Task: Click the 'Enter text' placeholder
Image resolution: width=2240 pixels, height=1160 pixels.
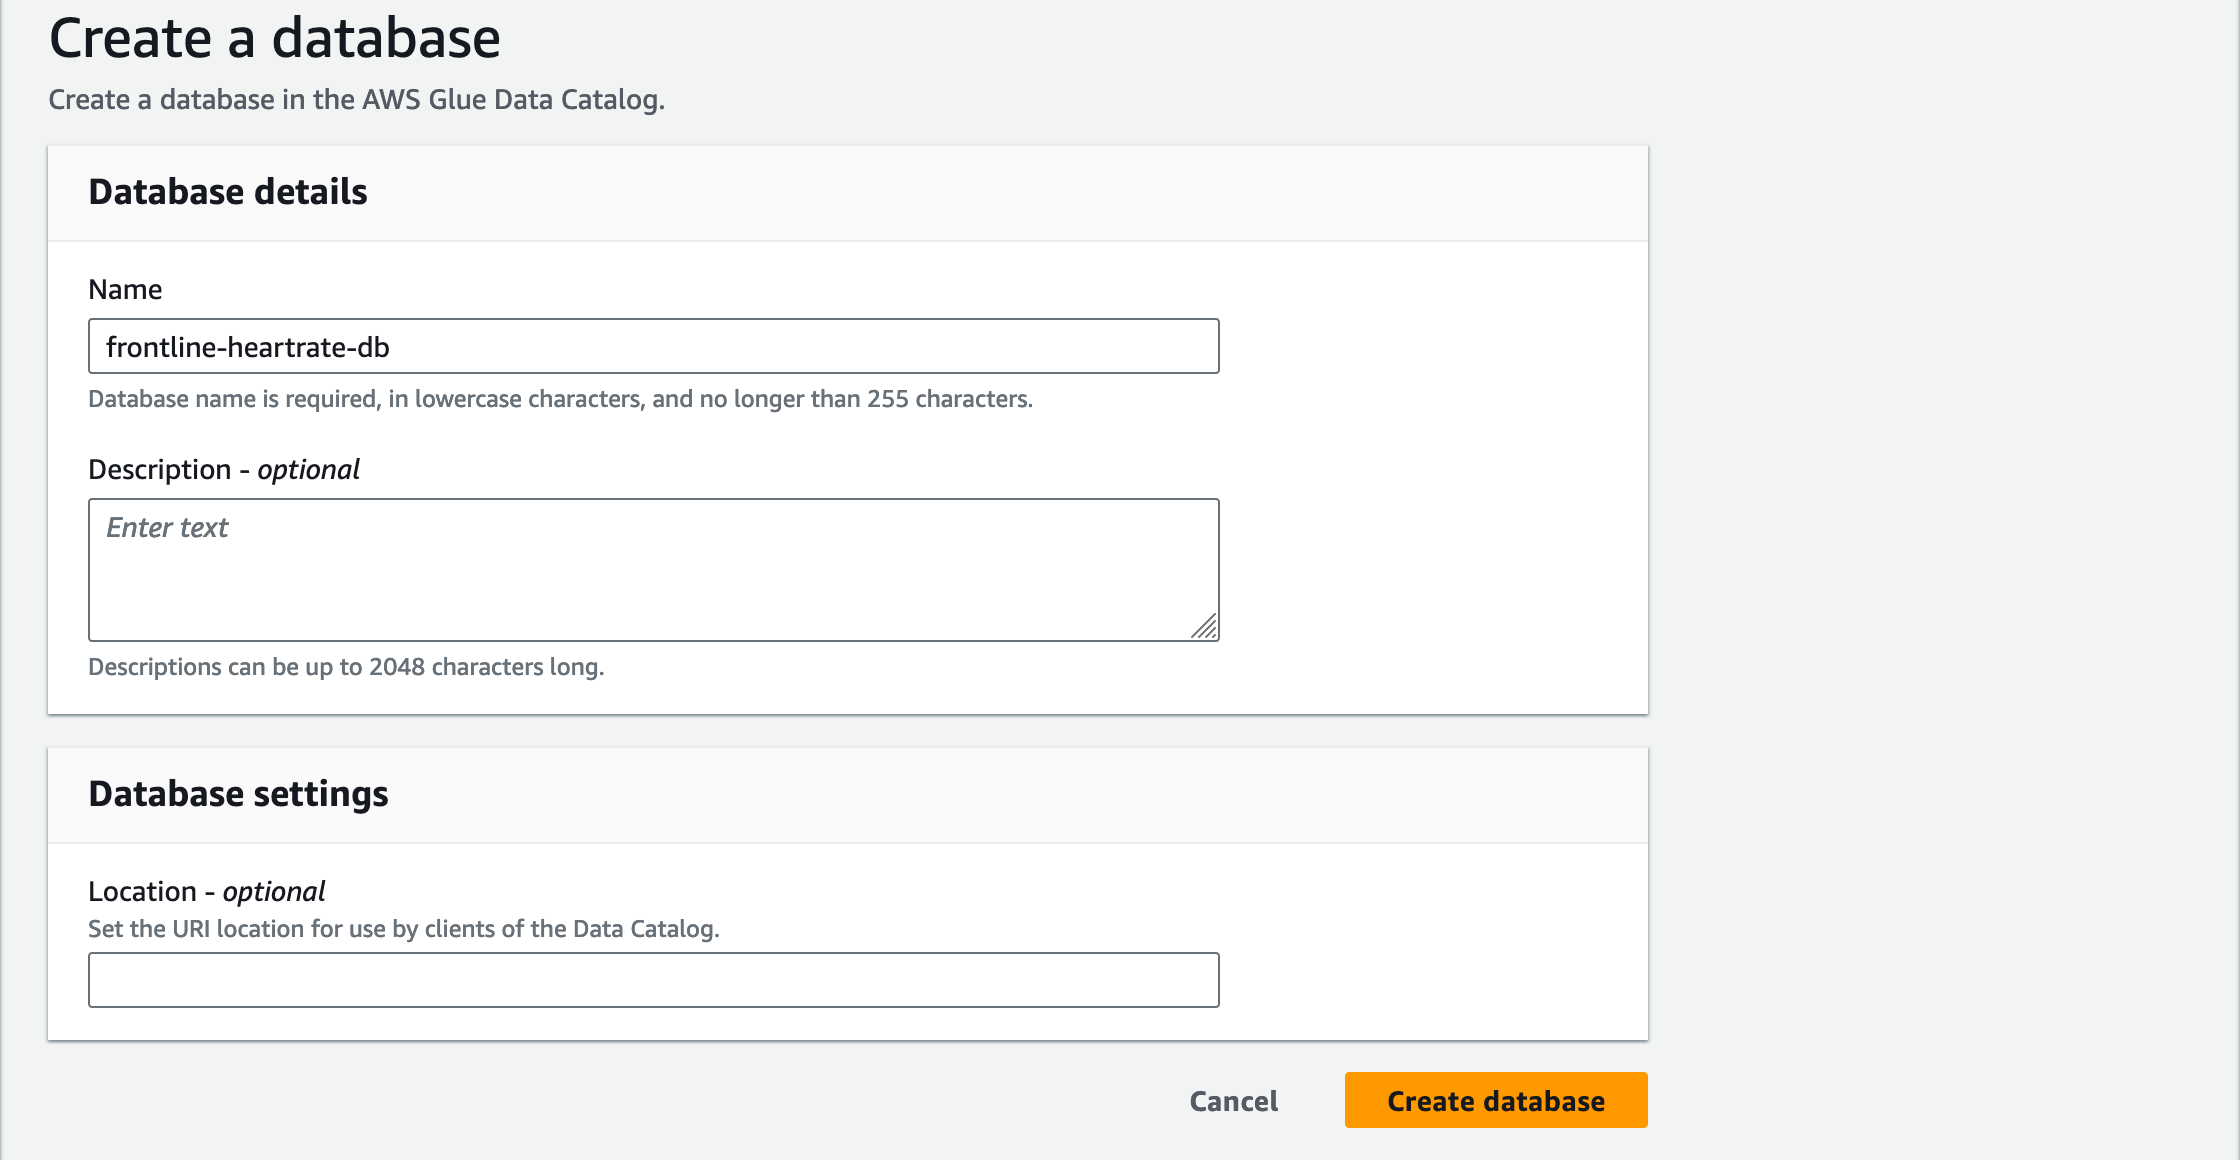Action: [x=167, y=527]
